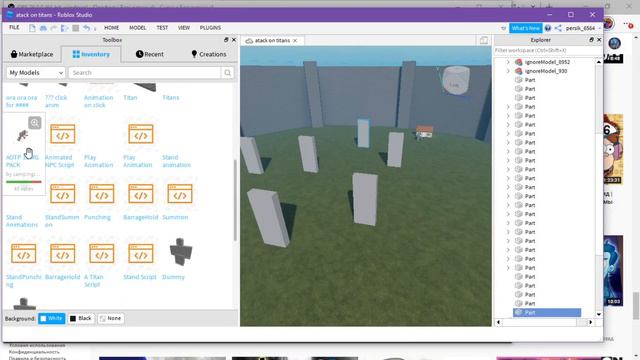Viewport: 640px width, 360px height.
Task: Click the Redo arrow icon
Action: coord(53,28)
